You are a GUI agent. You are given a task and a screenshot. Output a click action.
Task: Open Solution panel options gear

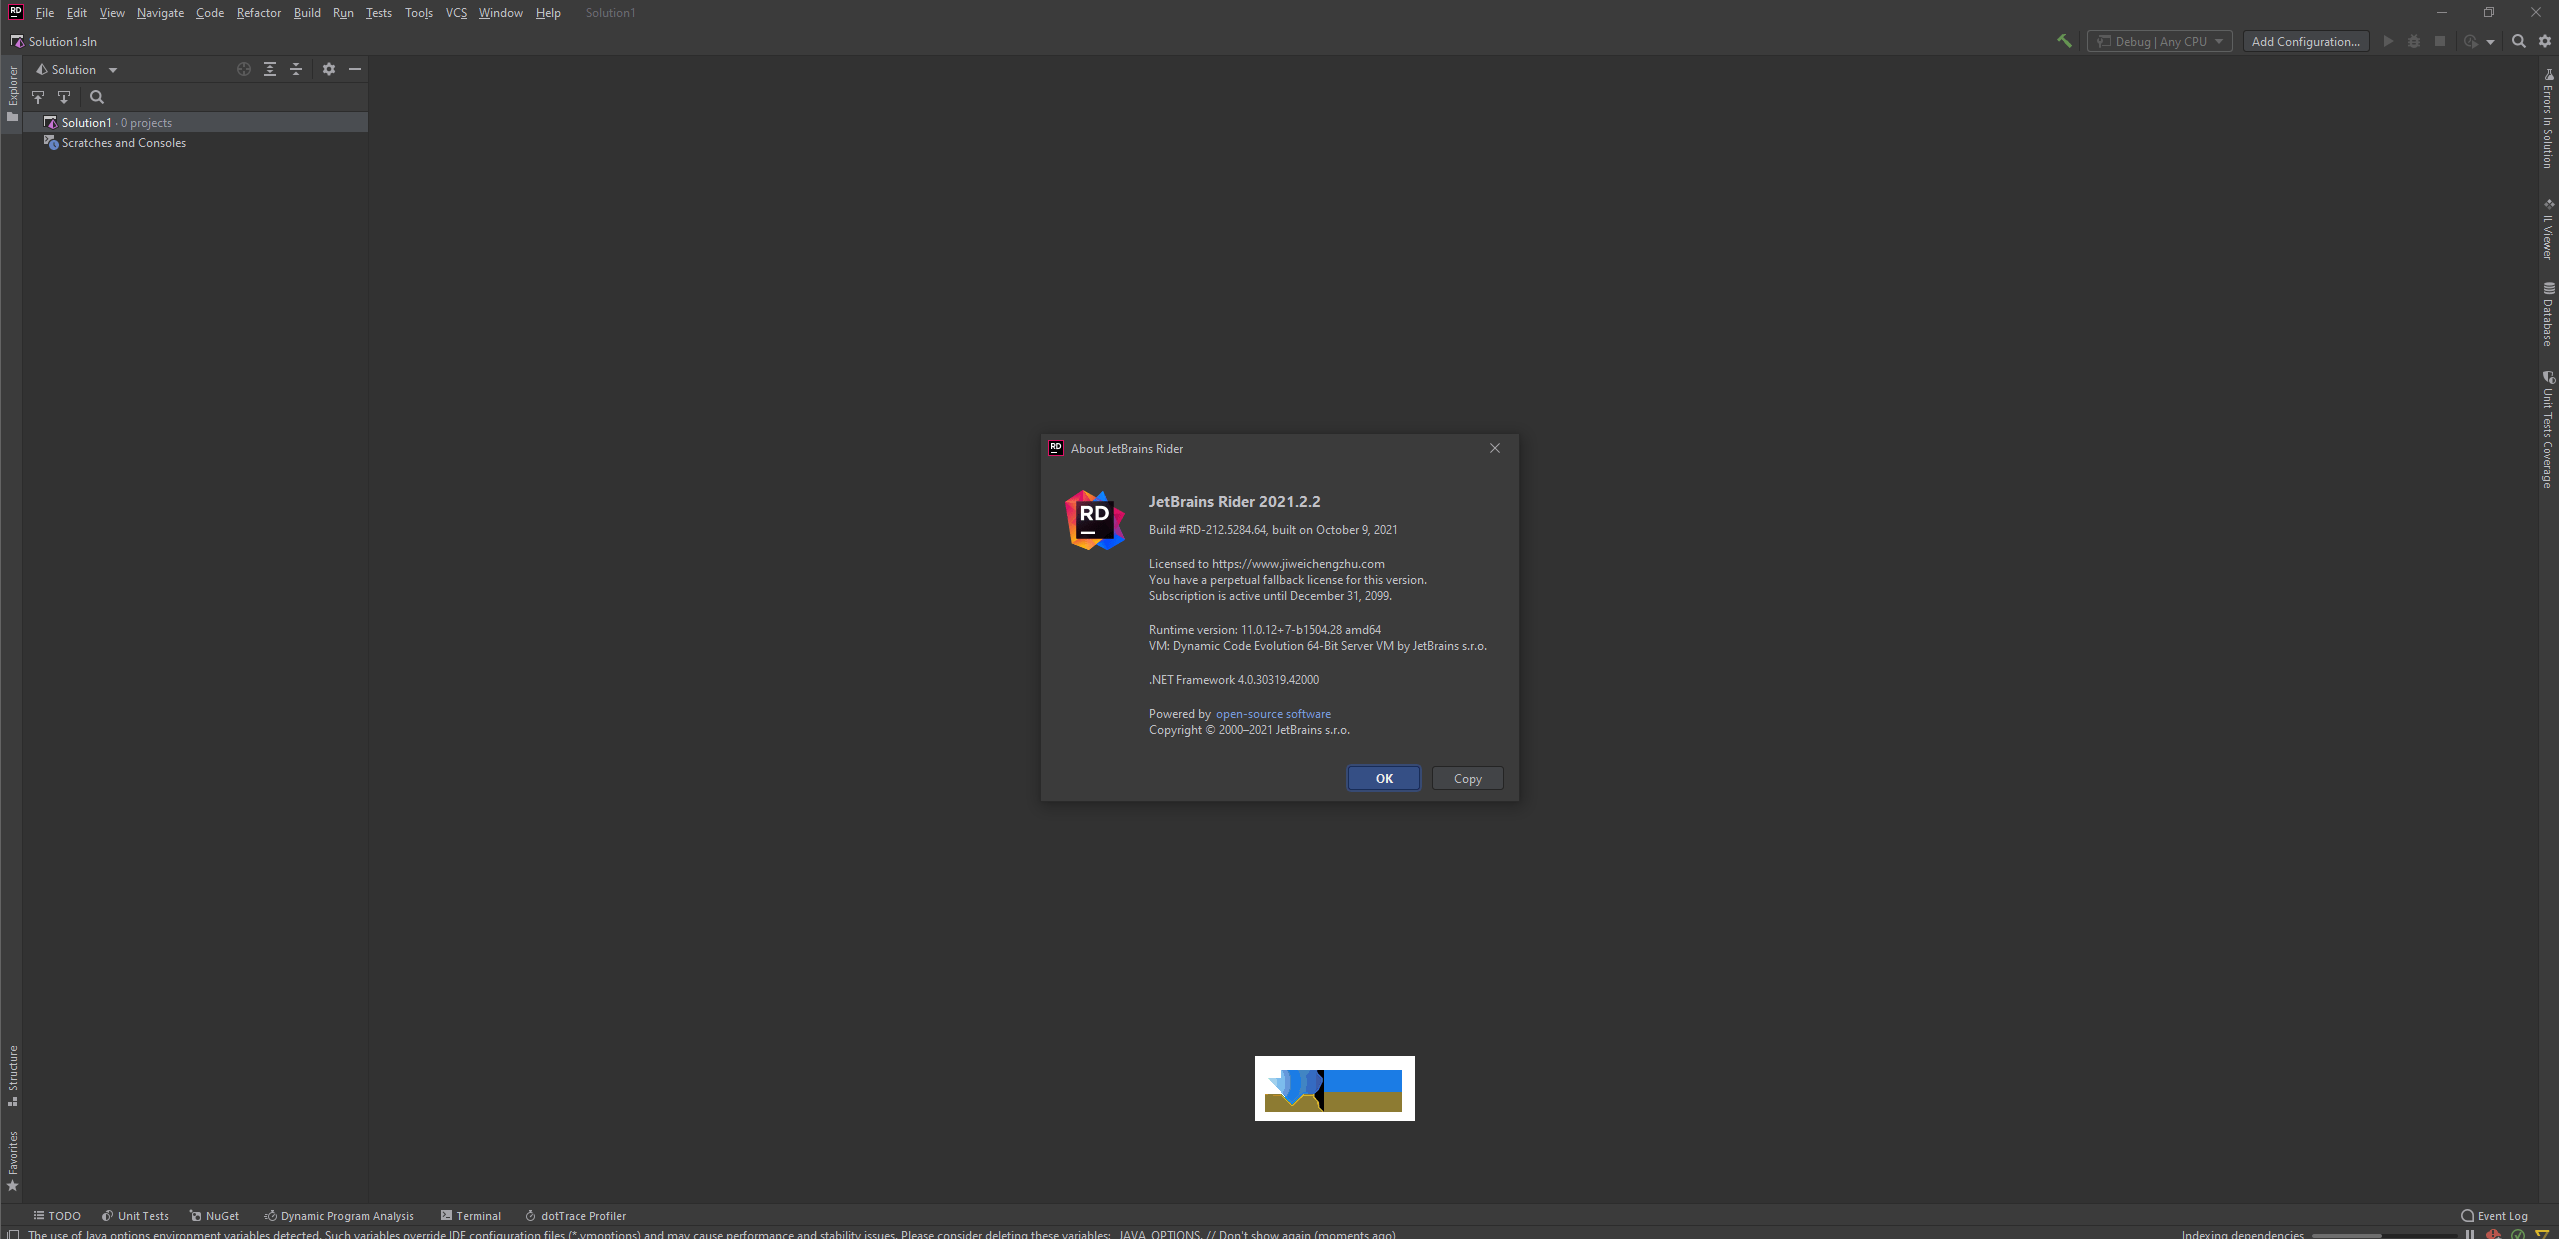coord(329,69)
